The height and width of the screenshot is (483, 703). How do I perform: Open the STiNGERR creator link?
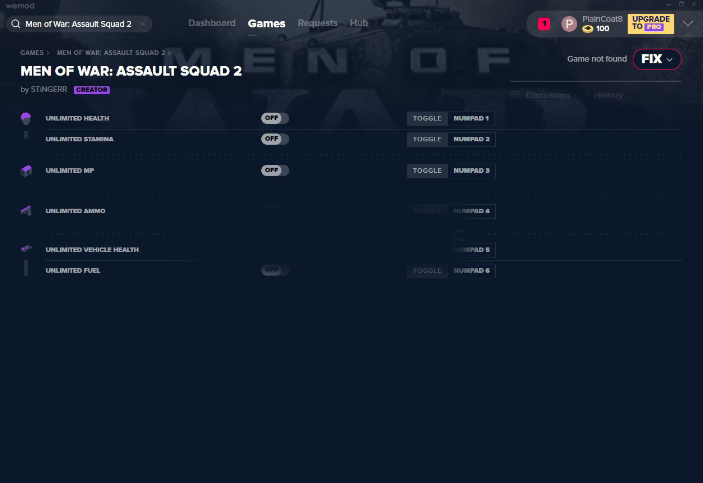pyautogui.click(x=49, y=89)
